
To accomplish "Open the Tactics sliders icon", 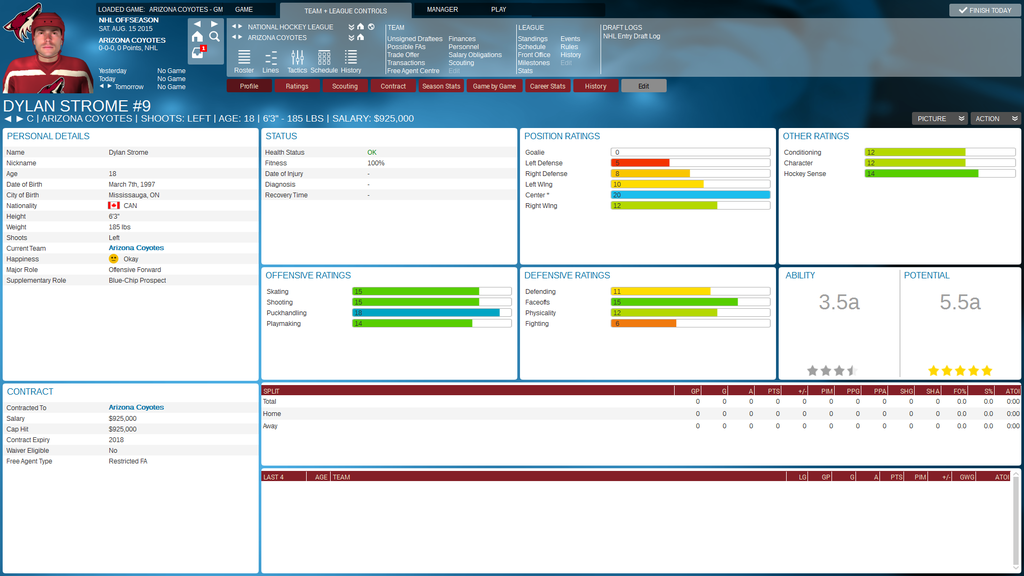I will pyautogui.click(x=297, y=61).
